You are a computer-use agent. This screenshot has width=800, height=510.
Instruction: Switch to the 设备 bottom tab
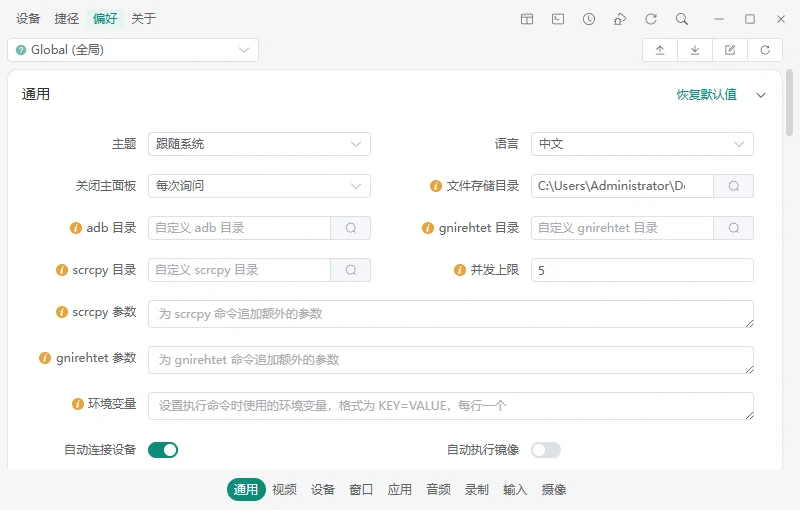323,490
